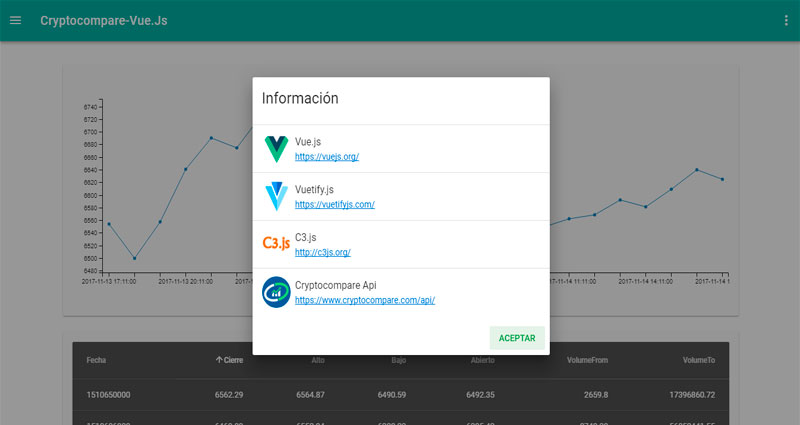This screenshot has width=800, height=425.
Task: Click the Vuetify.js logo icon
Action: click(277, 196)
